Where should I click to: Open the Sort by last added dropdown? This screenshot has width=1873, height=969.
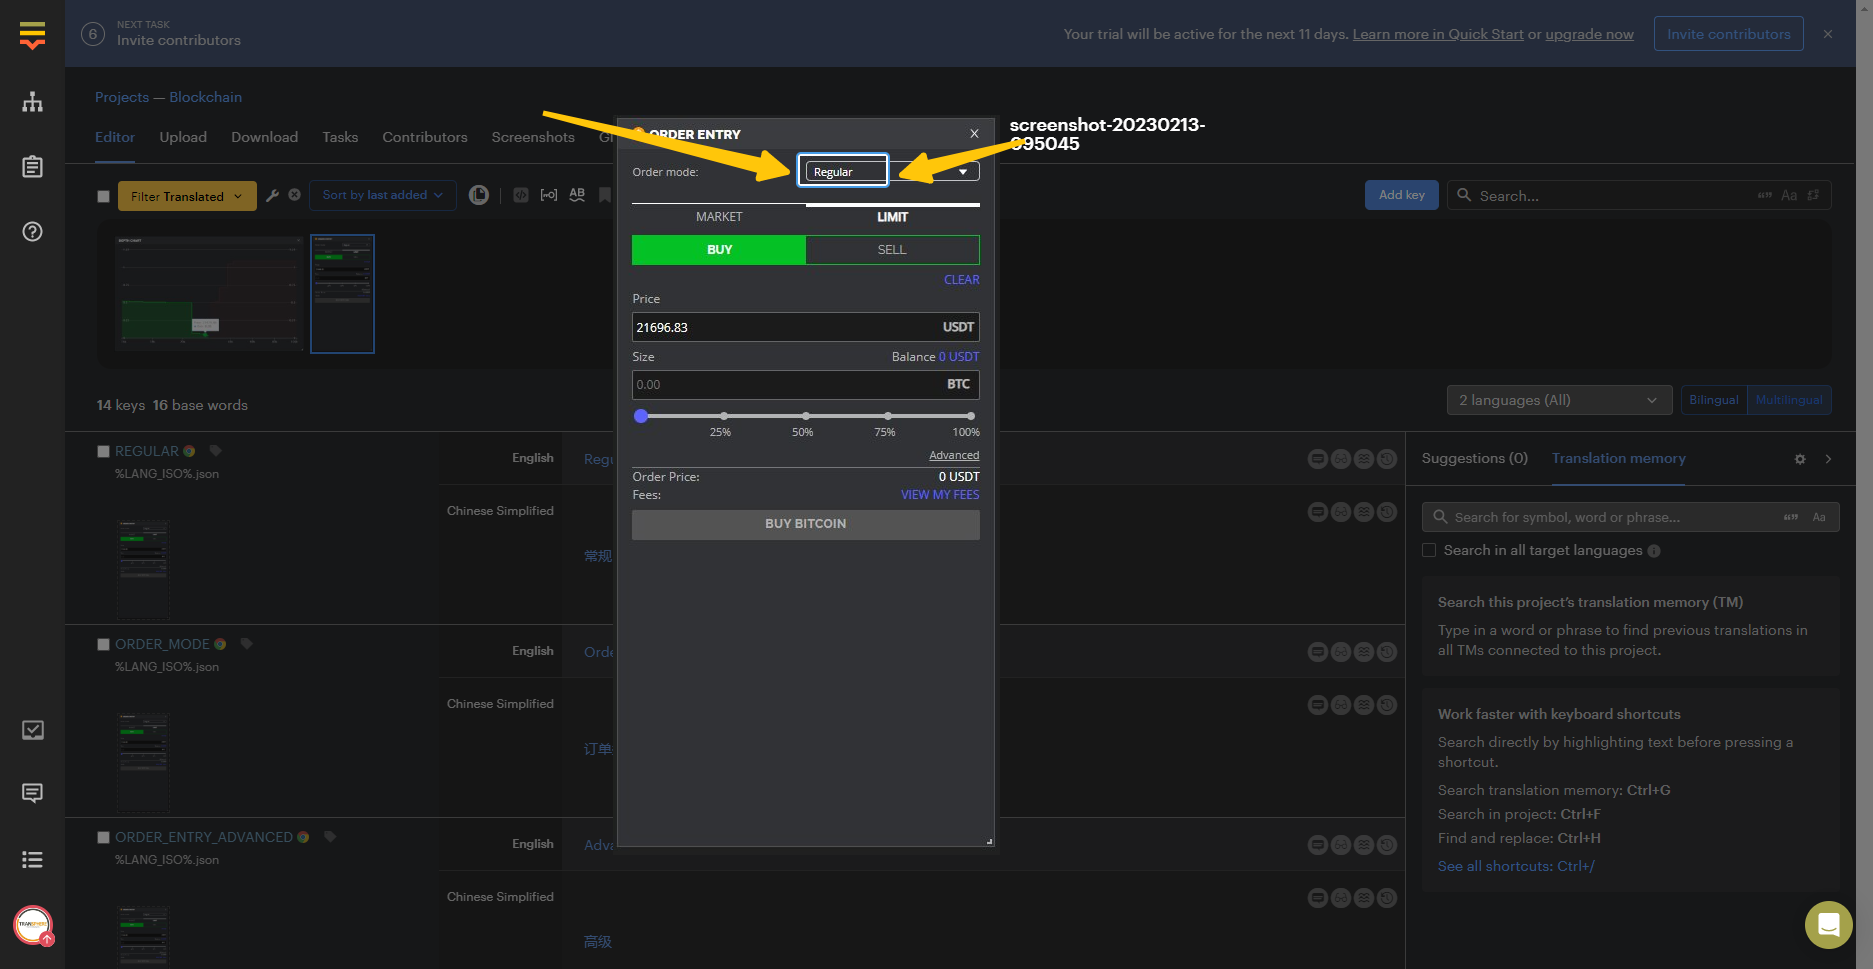pos(382,194)
